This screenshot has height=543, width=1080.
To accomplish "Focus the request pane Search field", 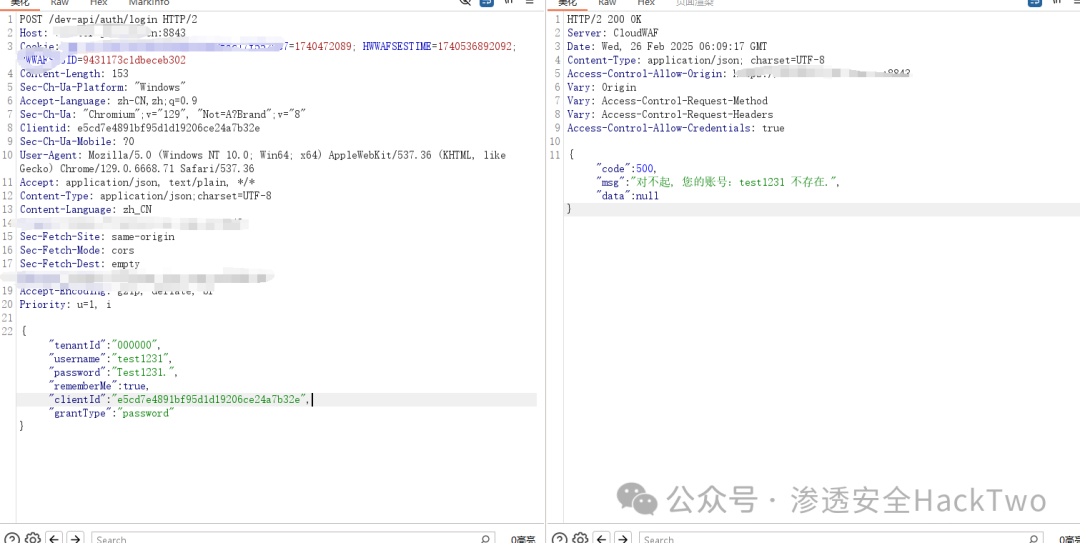I will (x=293, y=539).
